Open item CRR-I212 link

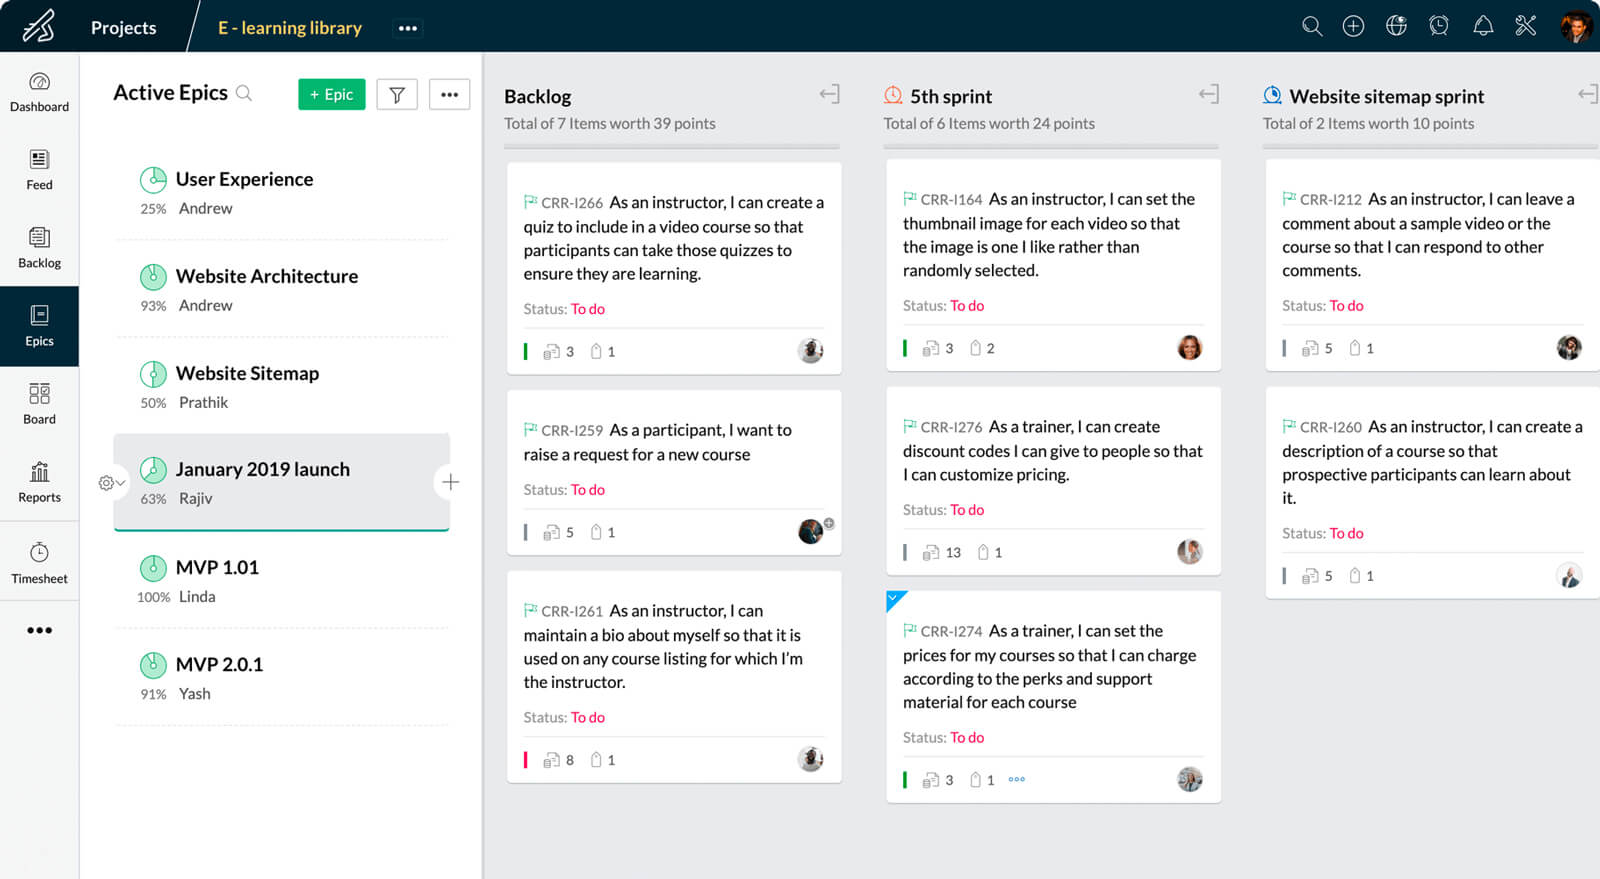pyautogui.click(x=1331, y=200)
